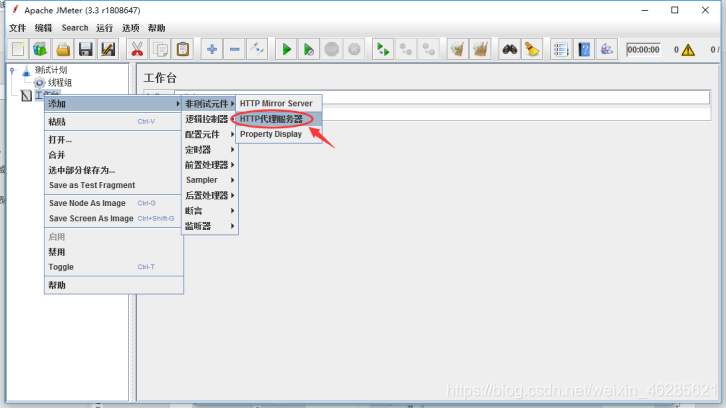Expand the 前置处理器 submenu
This screenshot has width=726, height=409.
click(x=210, y=165)
